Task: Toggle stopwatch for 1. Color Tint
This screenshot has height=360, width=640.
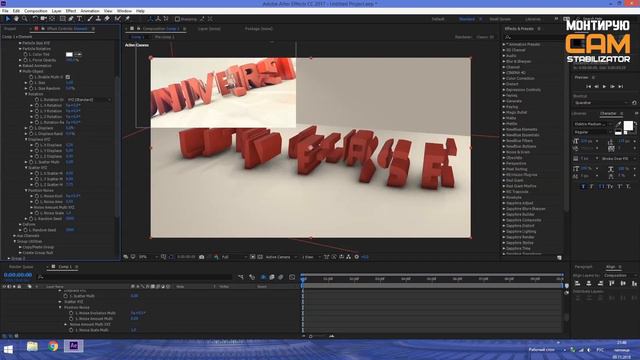Action: tap(25, 54)
